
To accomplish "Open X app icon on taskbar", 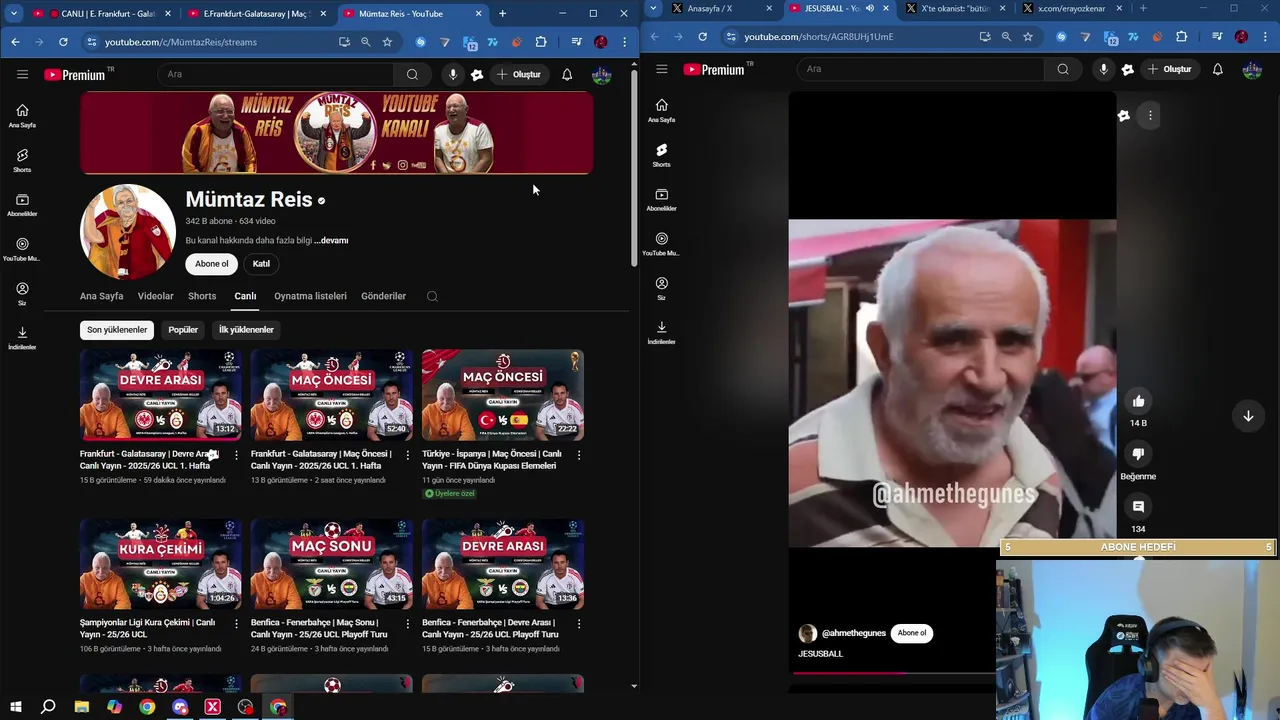I will pos(212,707).
